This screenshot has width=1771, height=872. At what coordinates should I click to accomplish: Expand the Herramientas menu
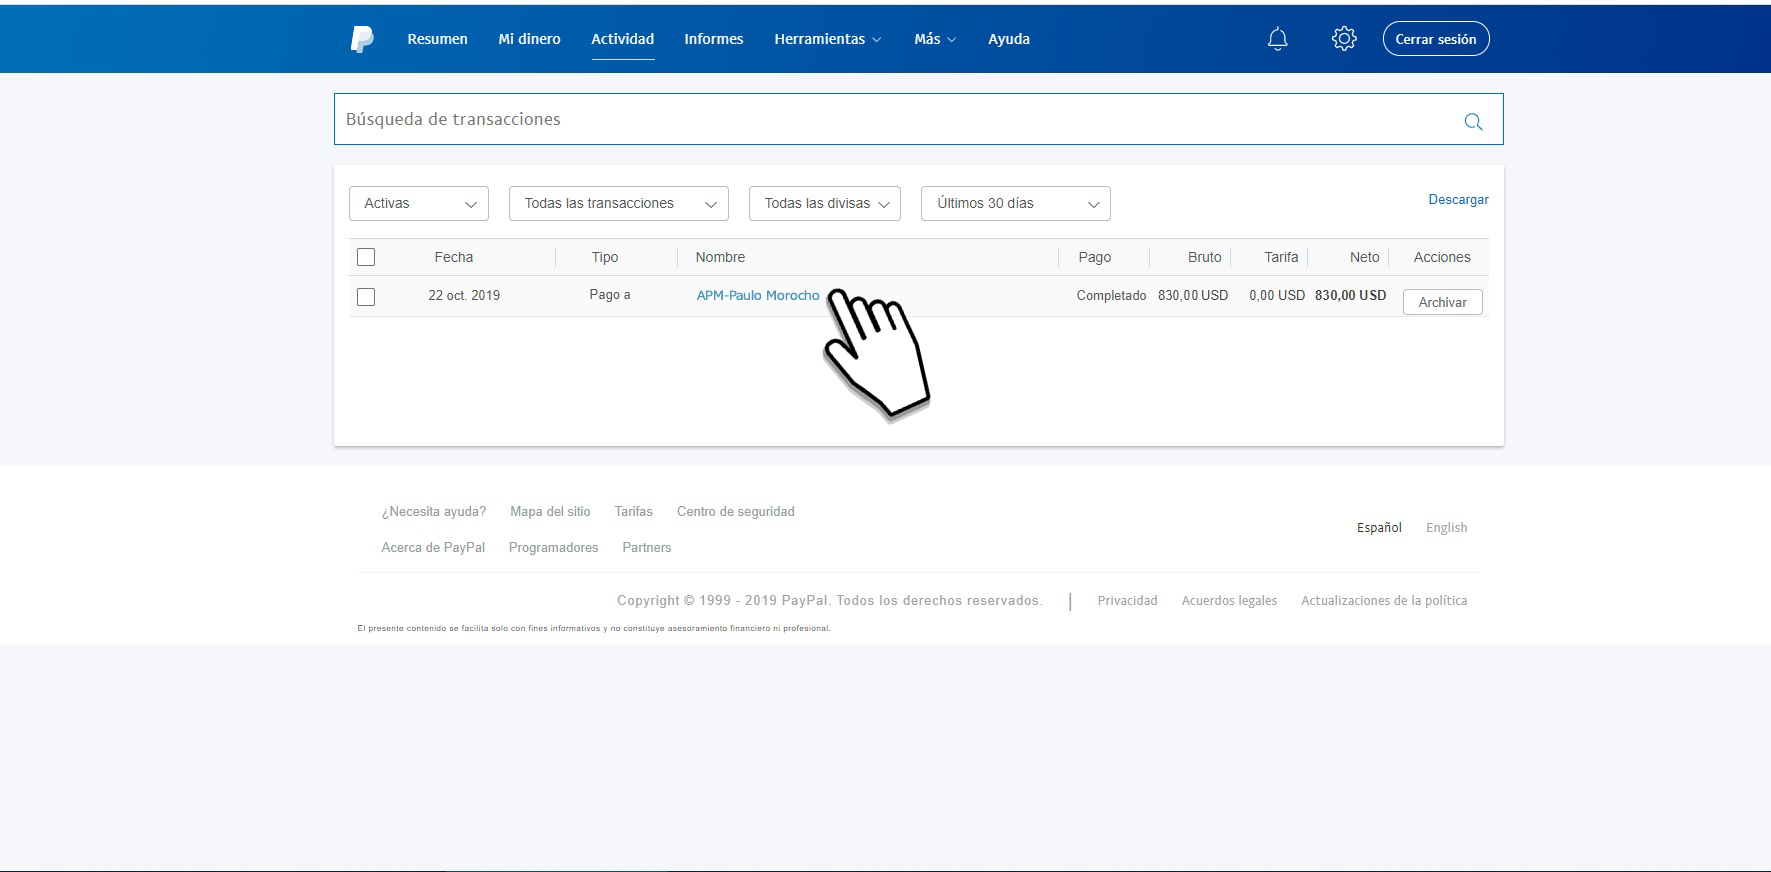coord(828,39)
